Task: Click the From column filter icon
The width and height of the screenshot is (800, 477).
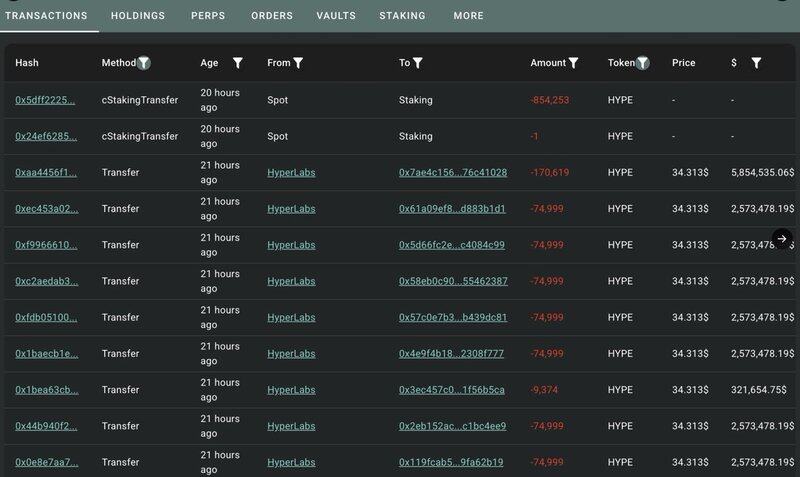Action: (298, 63)
